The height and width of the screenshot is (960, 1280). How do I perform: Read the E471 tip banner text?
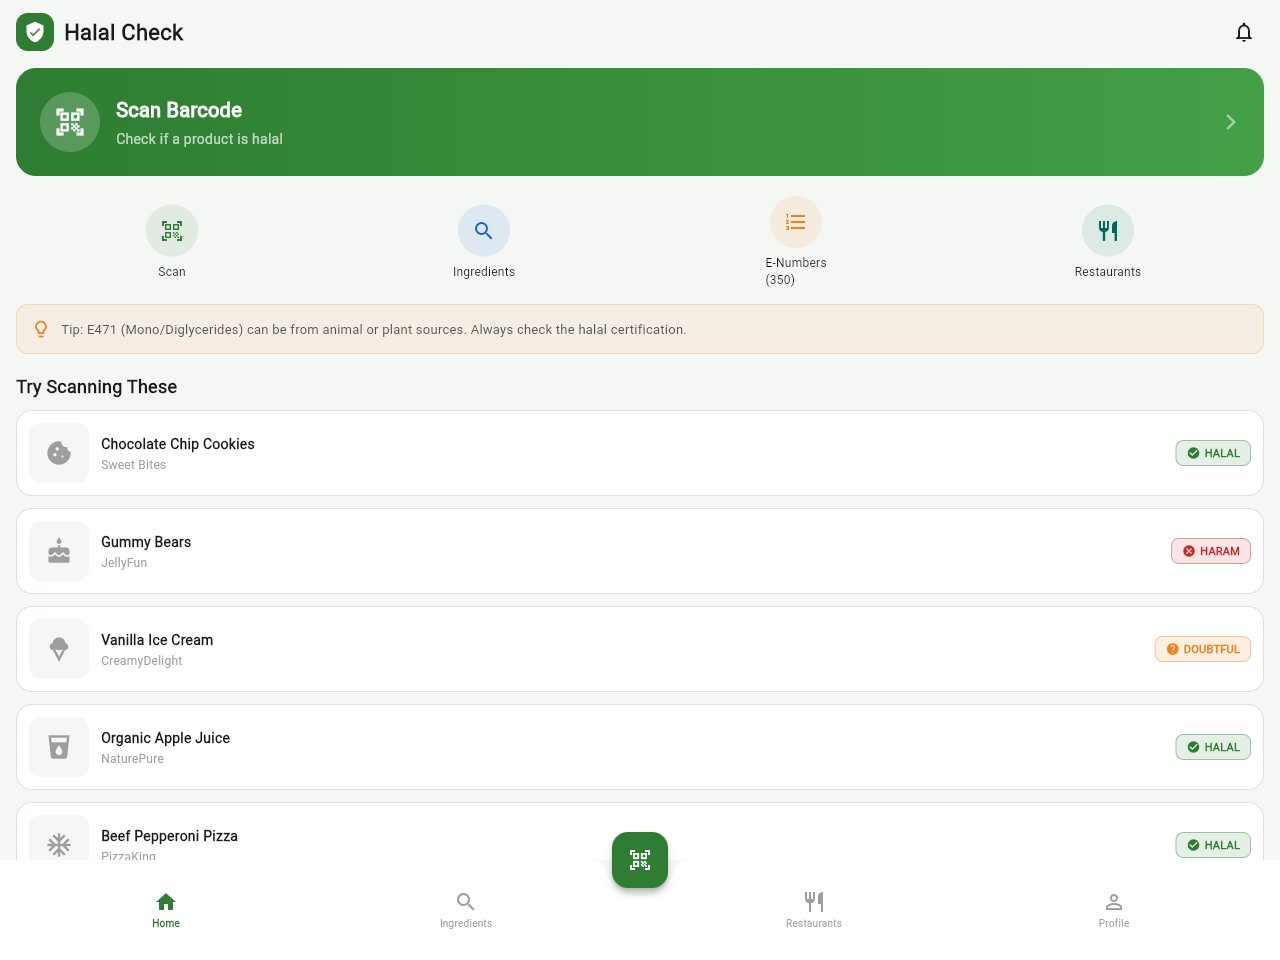click(x=374, y=329)
